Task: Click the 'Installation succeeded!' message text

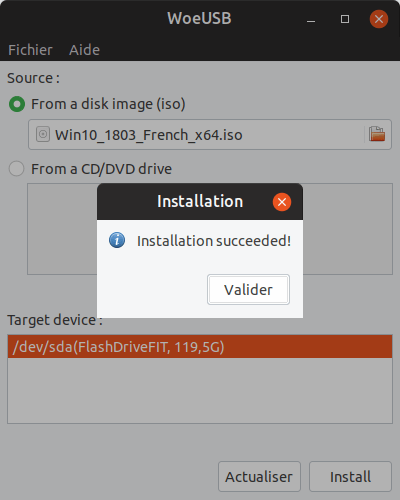Action: pos(214,241)
